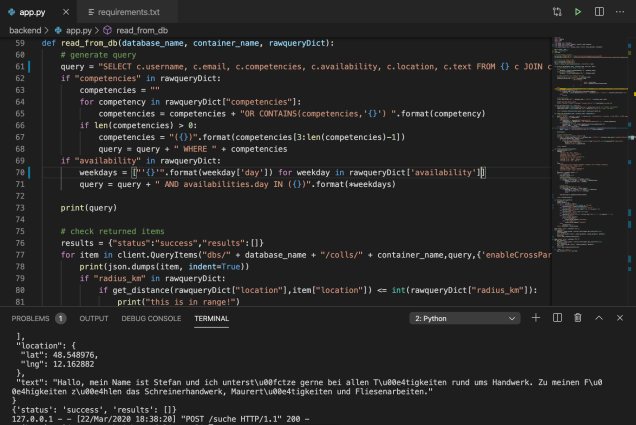Click line number 76 in the gutter
Image resolution: width=636 pixels, height=425 pixels.
click(20, 243)
